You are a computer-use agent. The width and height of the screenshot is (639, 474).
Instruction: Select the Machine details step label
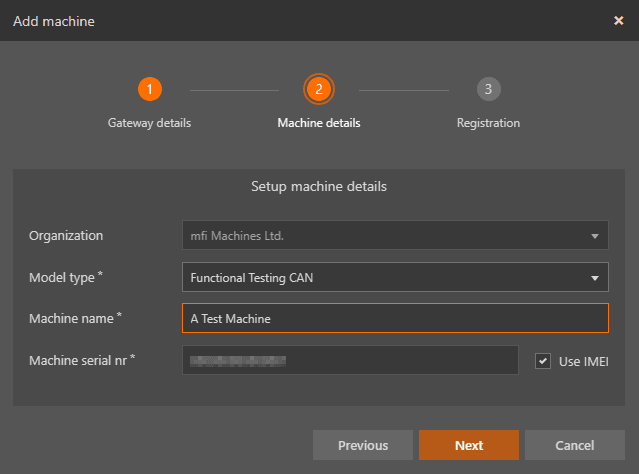(x=318, y=123)
